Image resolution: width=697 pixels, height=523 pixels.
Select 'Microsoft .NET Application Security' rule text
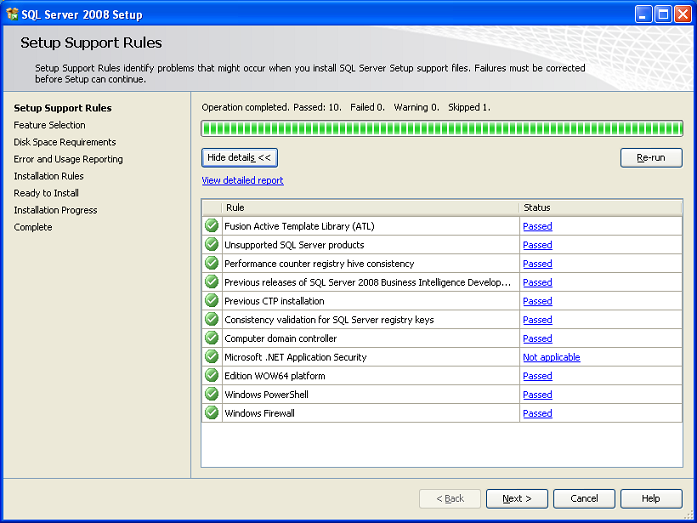pos(296,357)
